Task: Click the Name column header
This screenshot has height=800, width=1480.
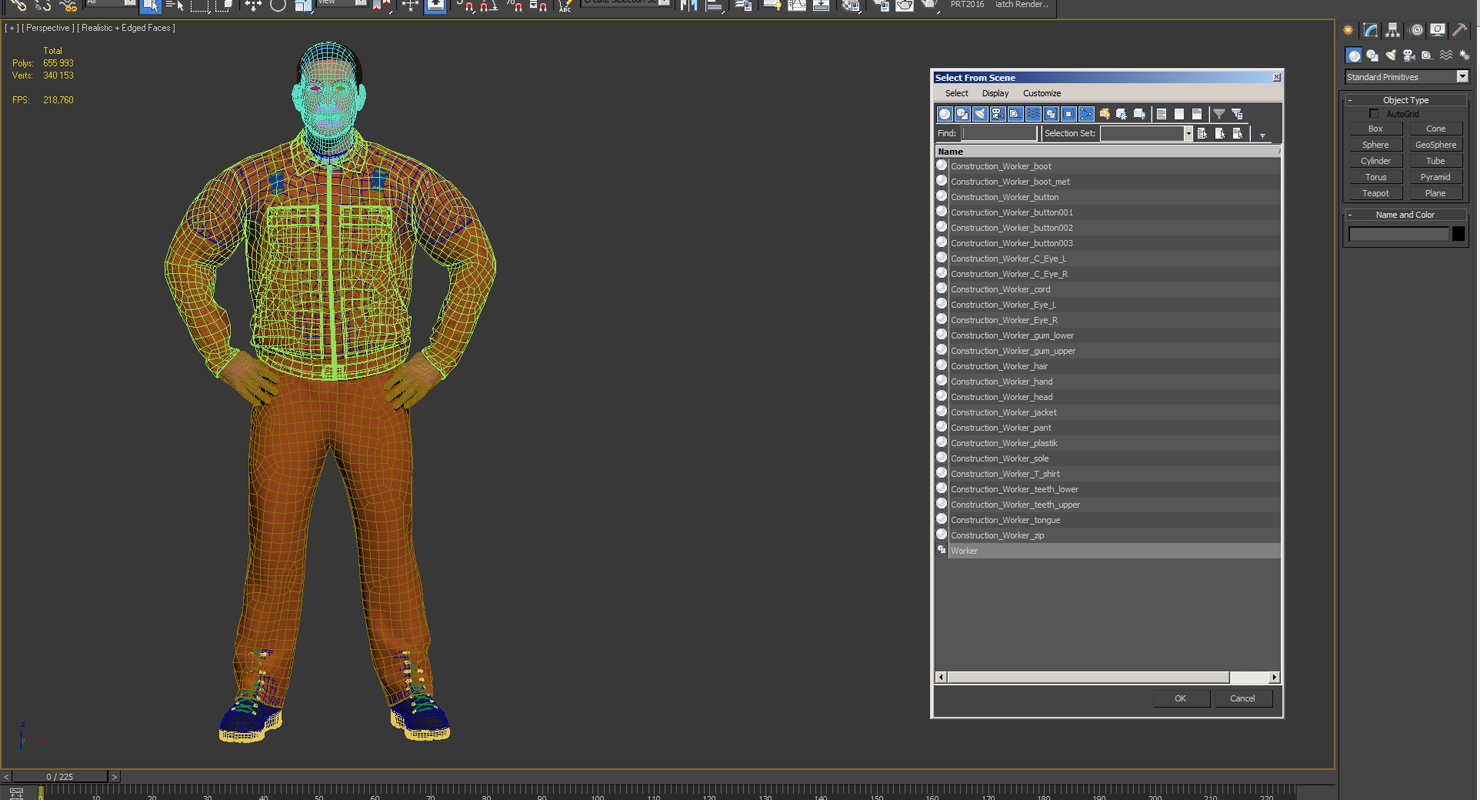Action: click(1107, 151)
